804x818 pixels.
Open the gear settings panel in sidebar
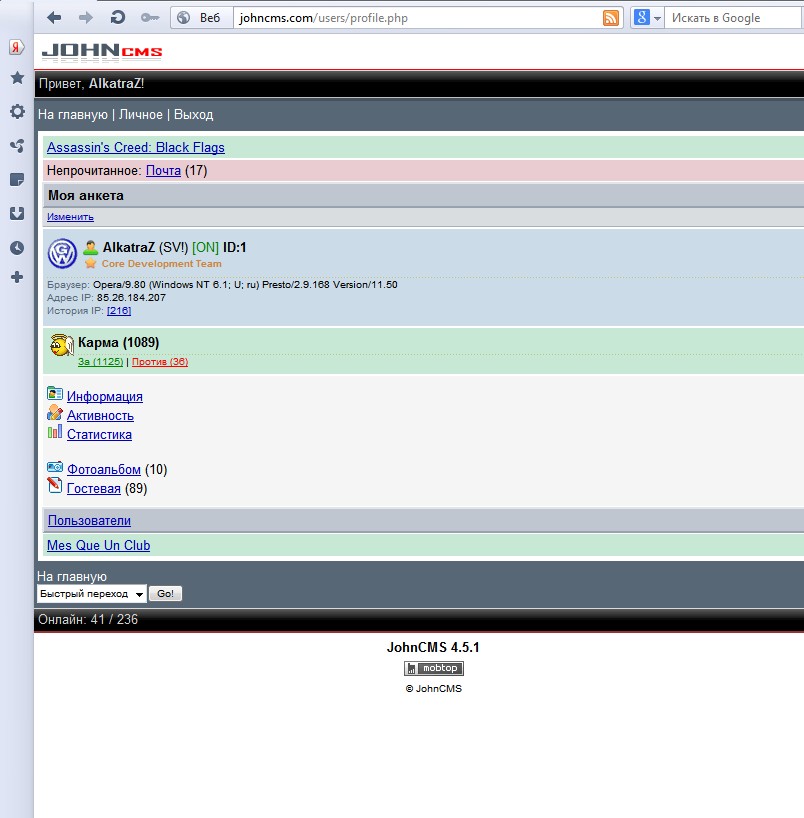coord(17,111)
